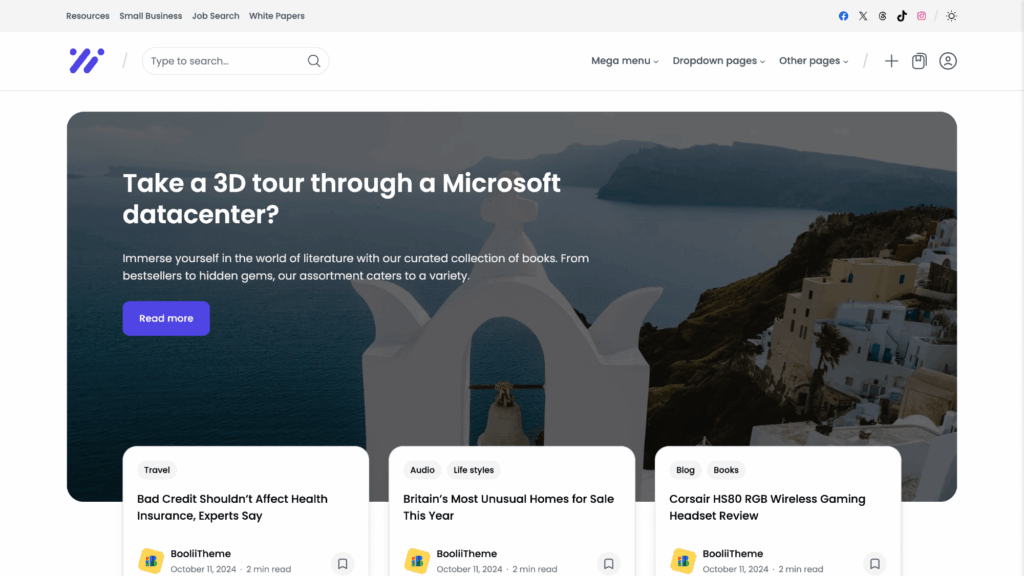Expand the Dropdown pages menu
This screenshot has width=1024, height=576.
pyautogui.click(x=718, y=61)
